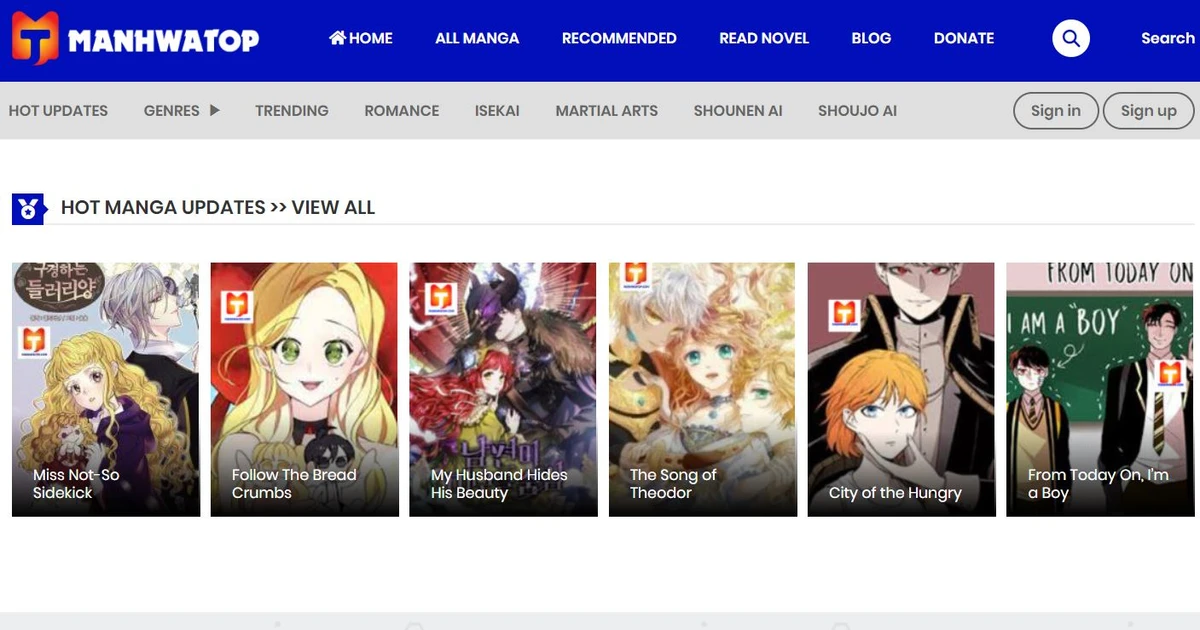
Task: Browse the ROMANCE genre
Action: point(401,111)
